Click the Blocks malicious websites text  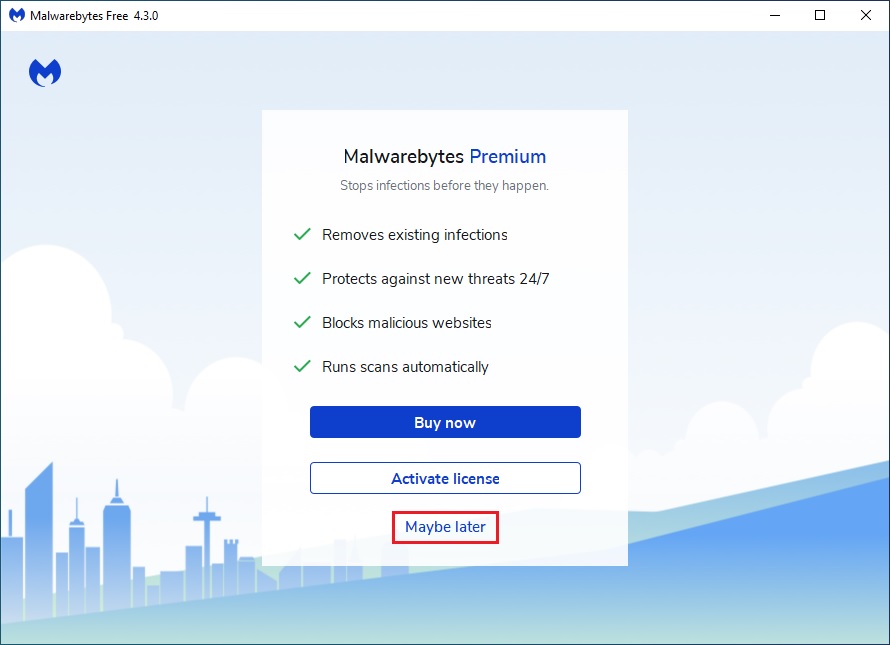click(406, 322)
